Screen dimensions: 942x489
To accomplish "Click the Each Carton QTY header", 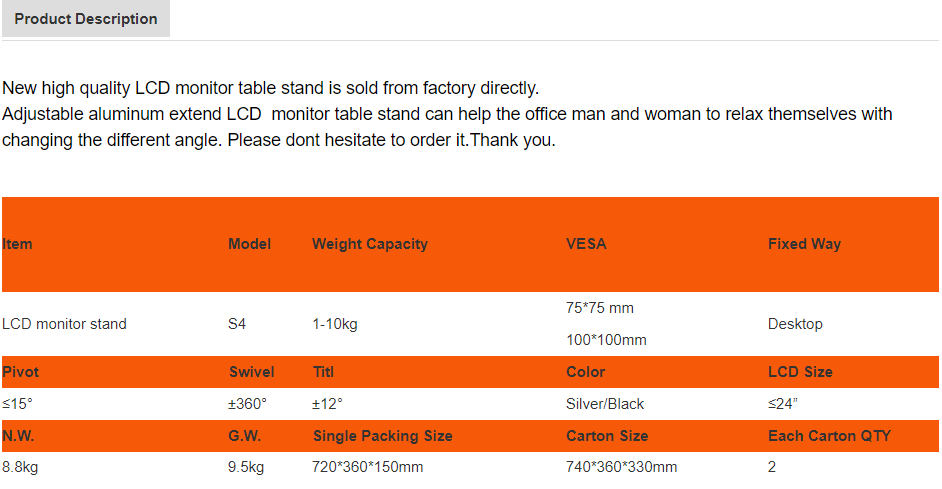I will (x=829, y=436).
